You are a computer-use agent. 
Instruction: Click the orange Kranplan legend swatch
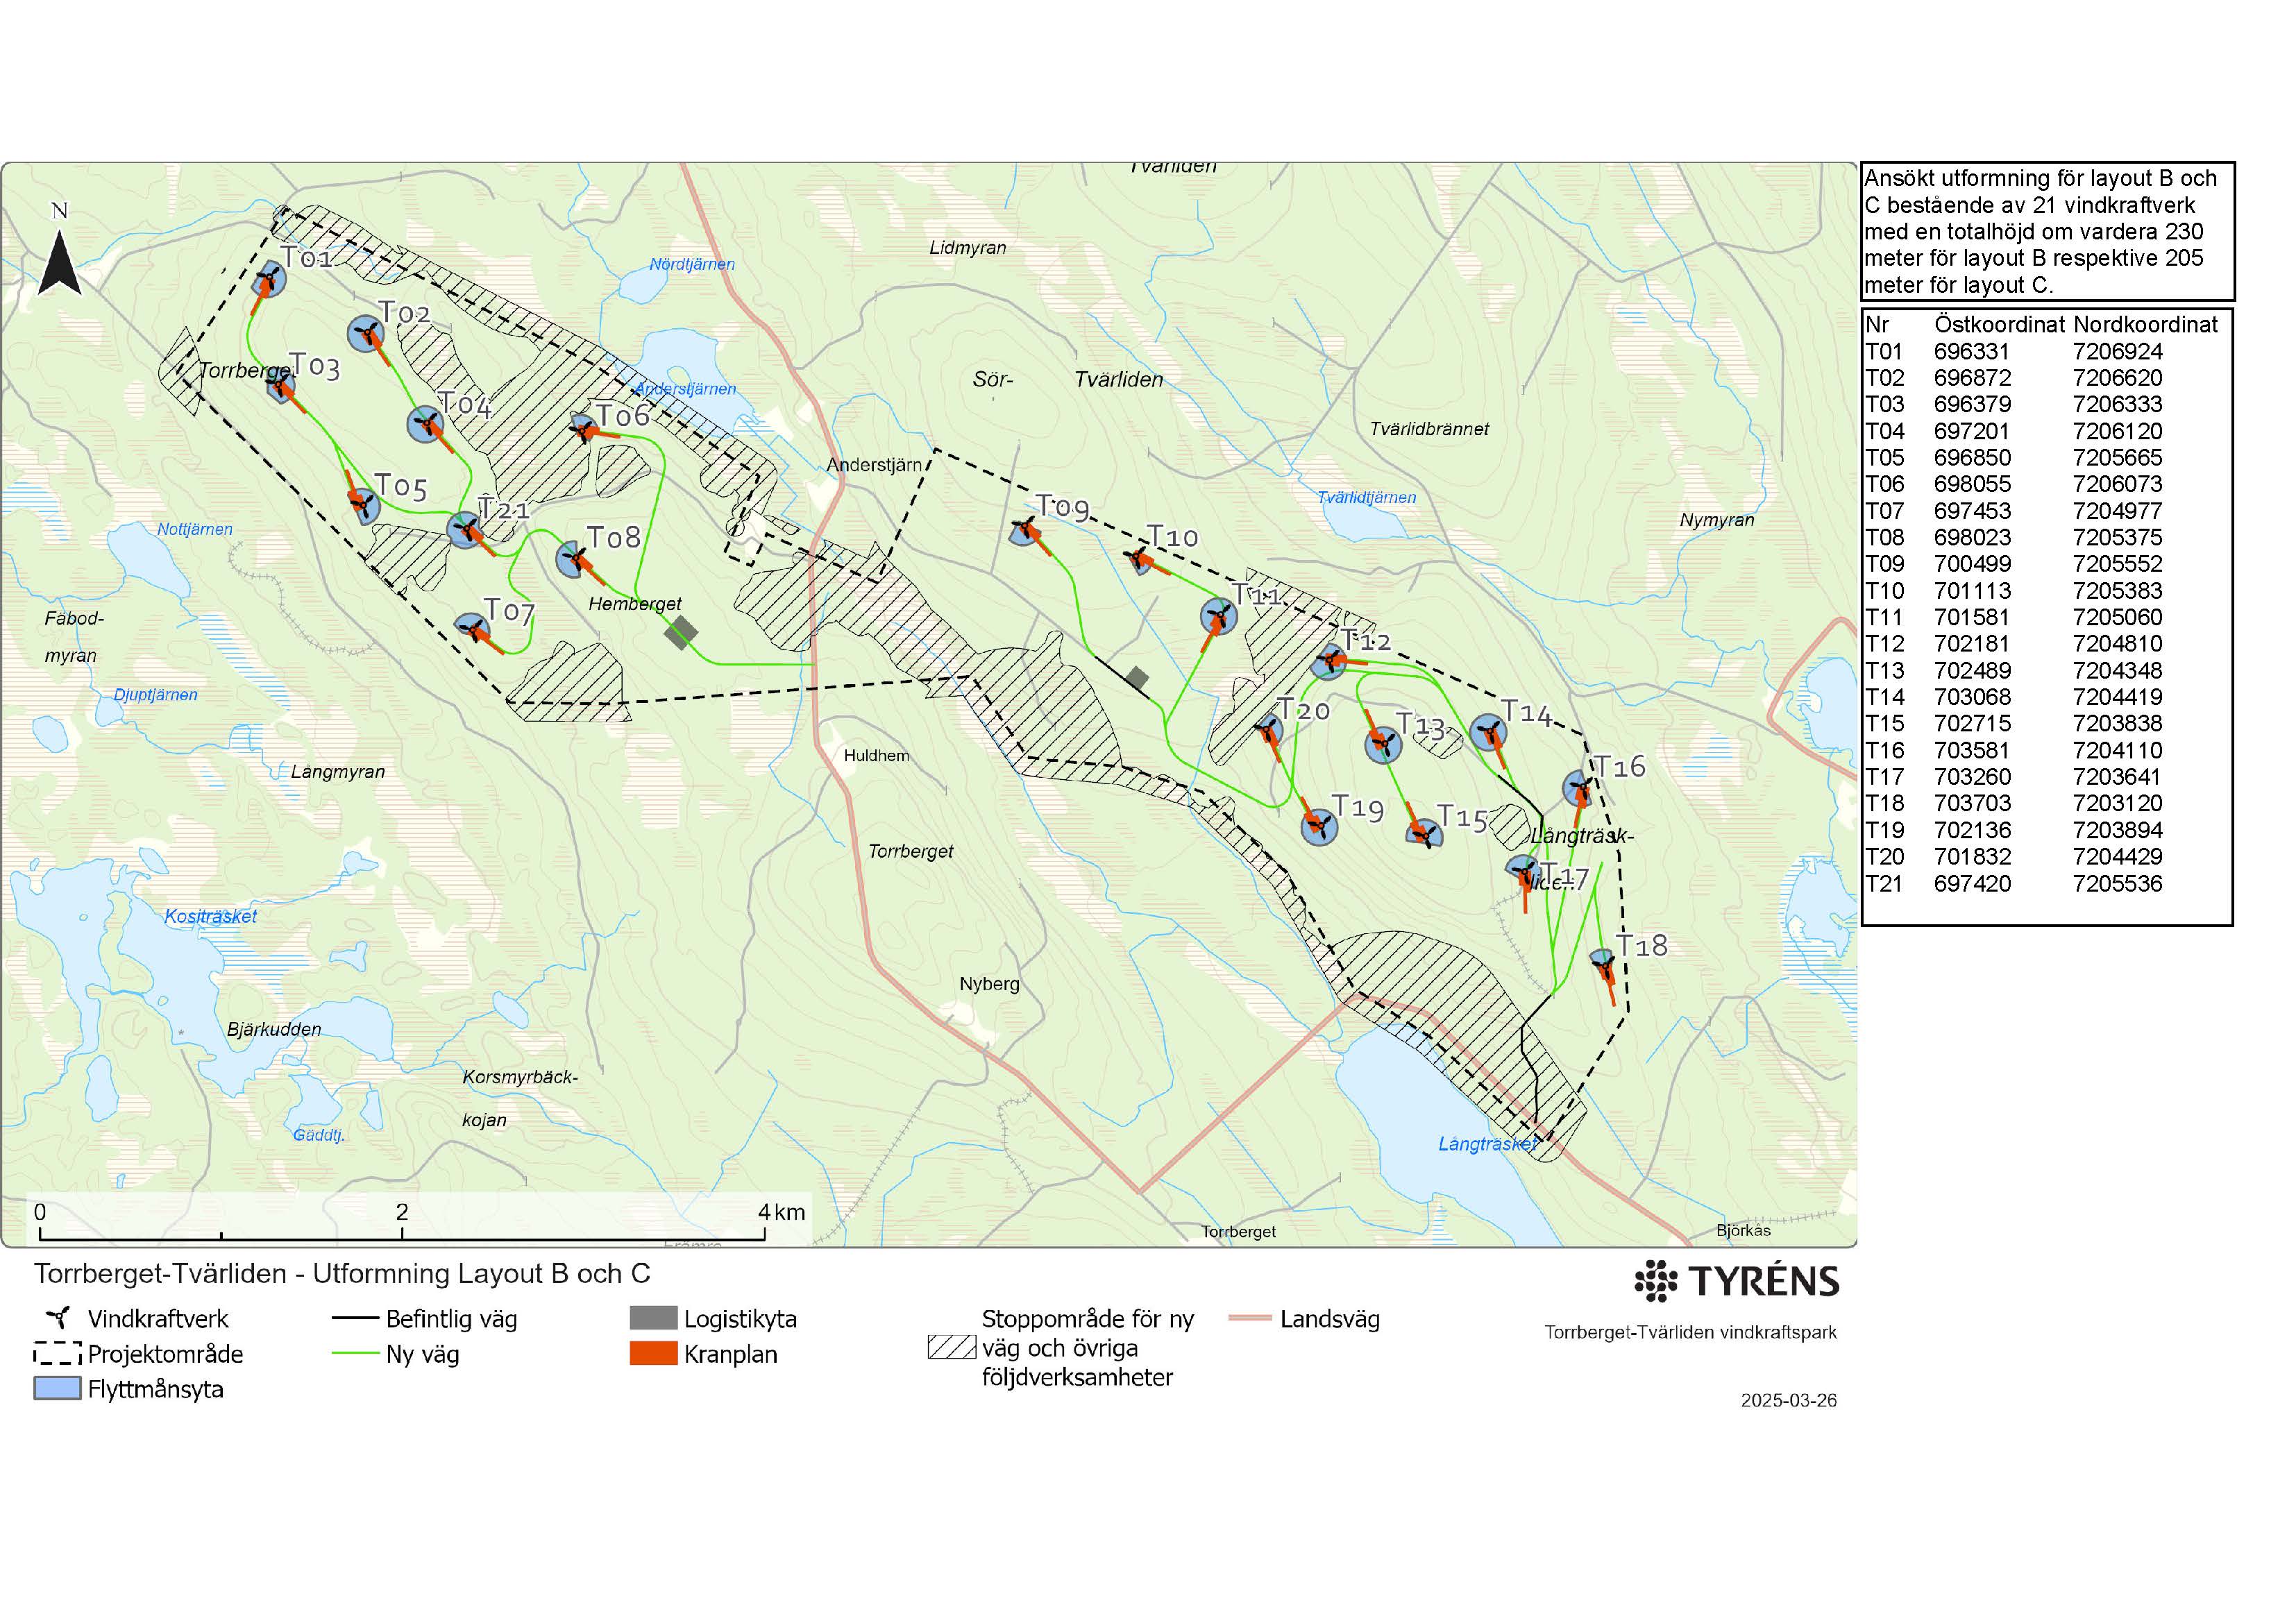click(653, 1354)
